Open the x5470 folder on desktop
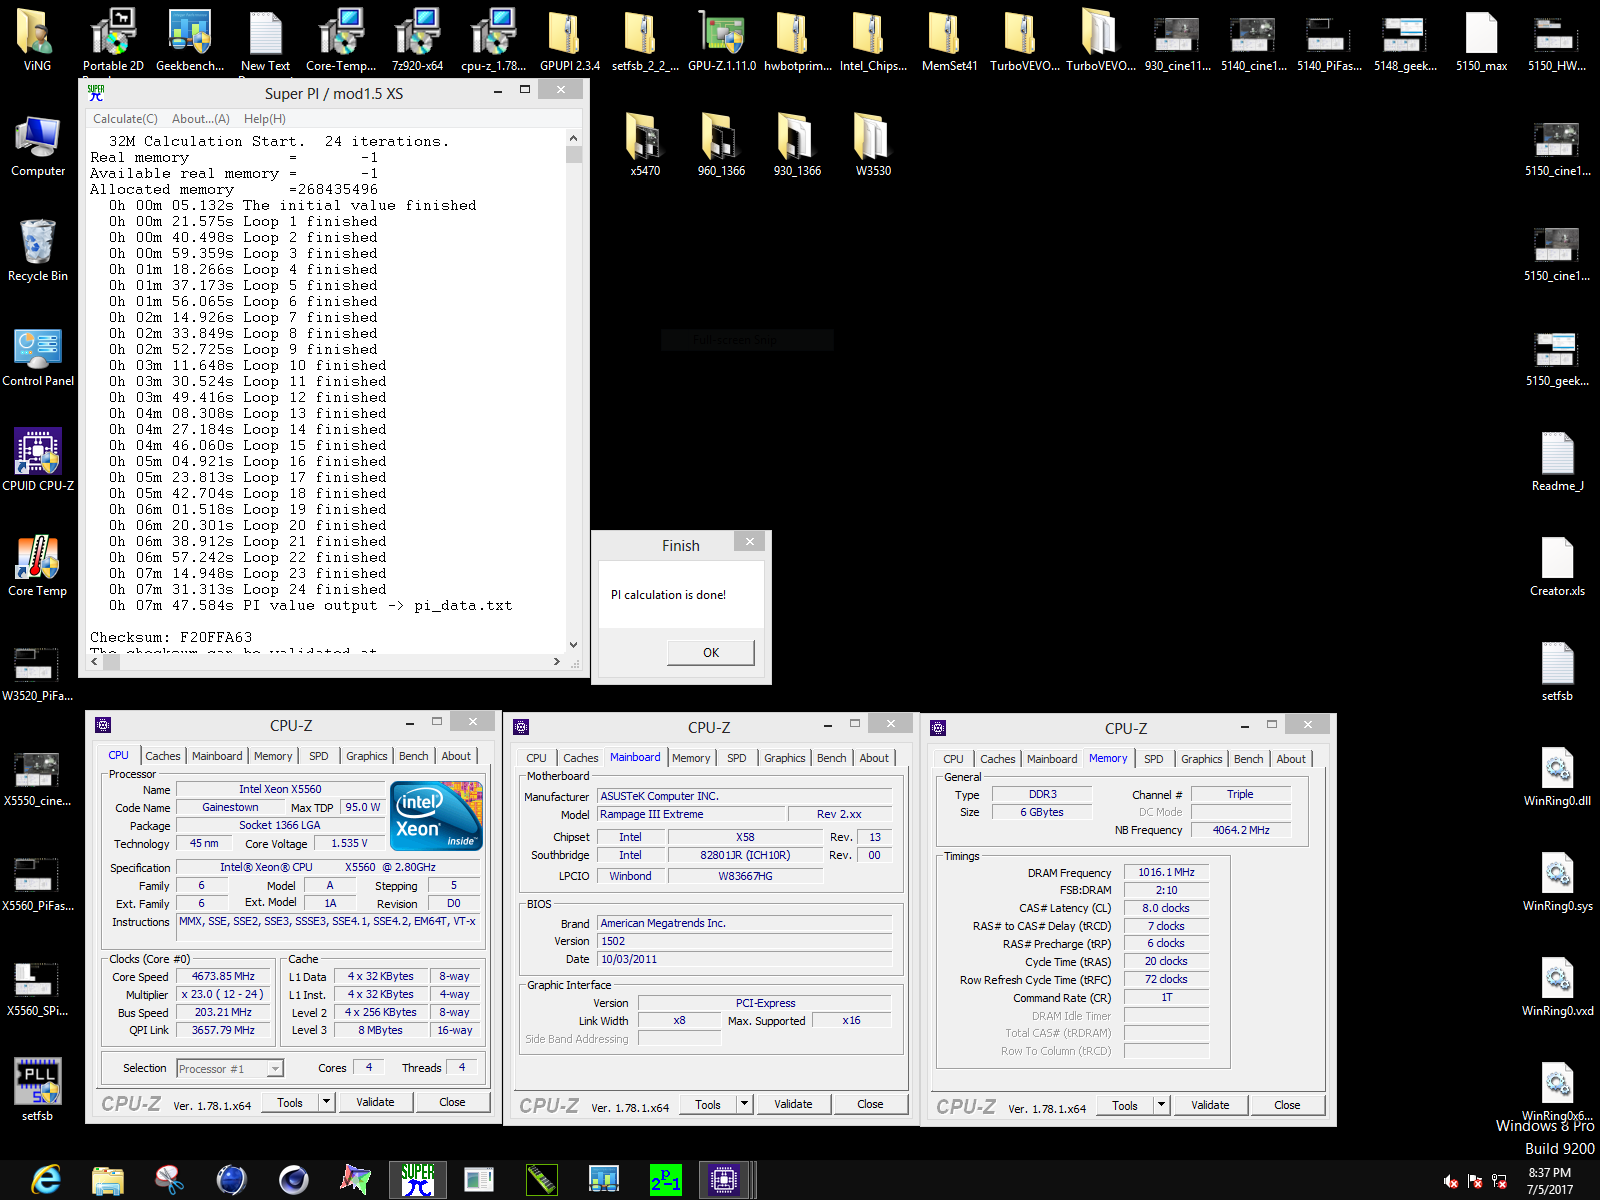This screenshot has height=1200, width=1600. point(645,145)
